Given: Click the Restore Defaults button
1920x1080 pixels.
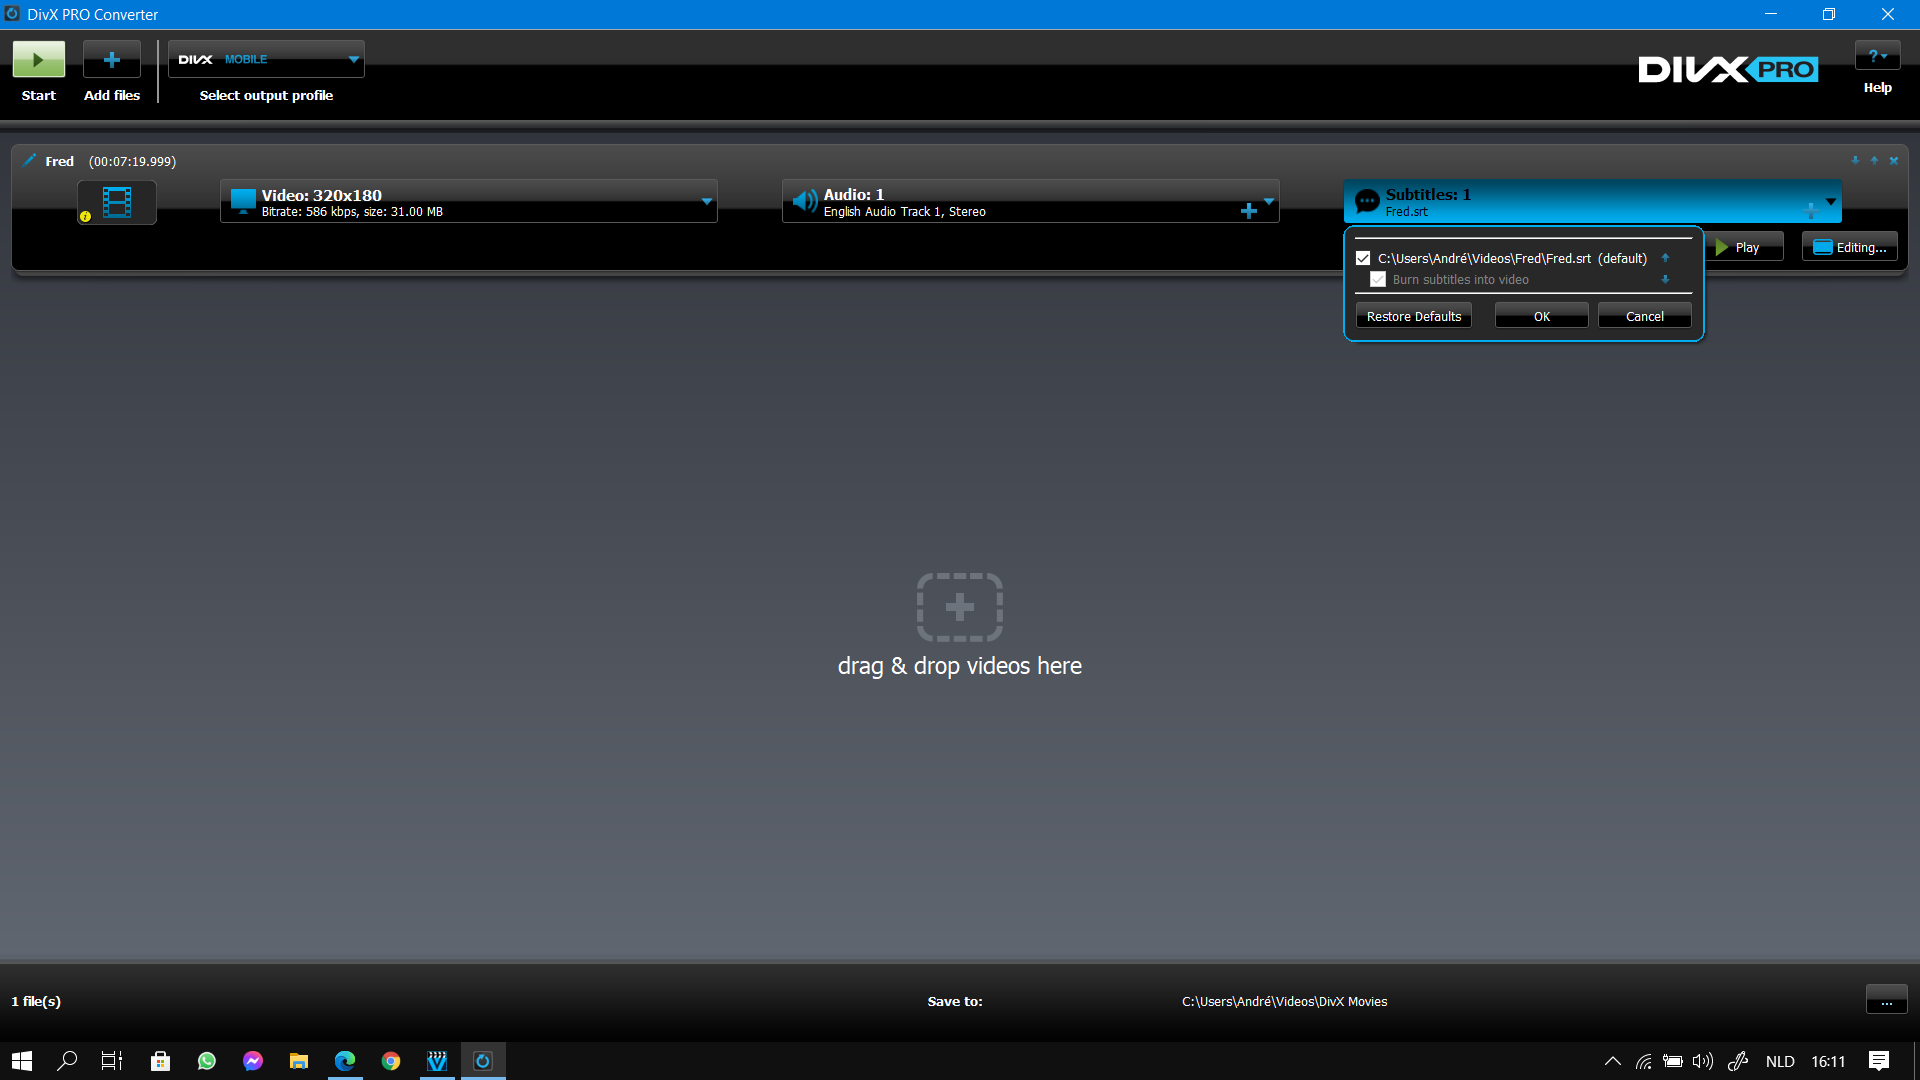Looking at the screenshot, I should click(1413, 316).
